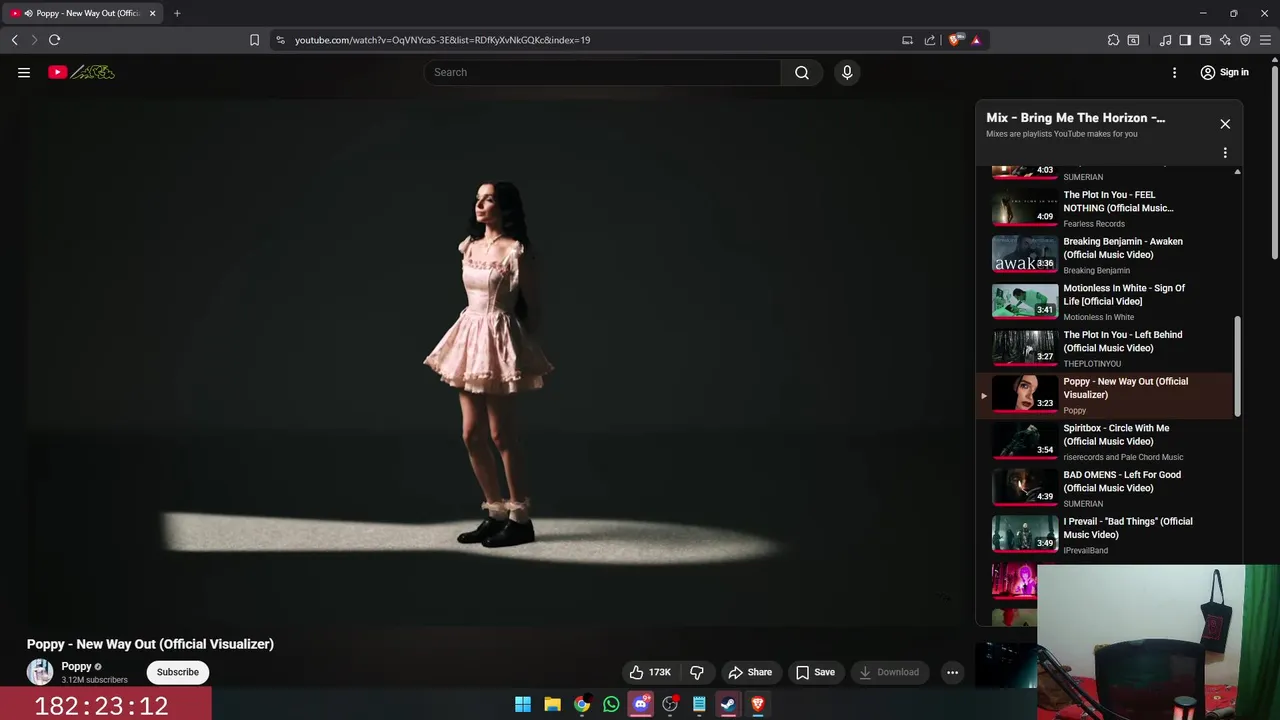The height and width of the screenshot is (720, 1280).
Task: Toggle the browser sidebar panel
Action: coord(1185,40)
